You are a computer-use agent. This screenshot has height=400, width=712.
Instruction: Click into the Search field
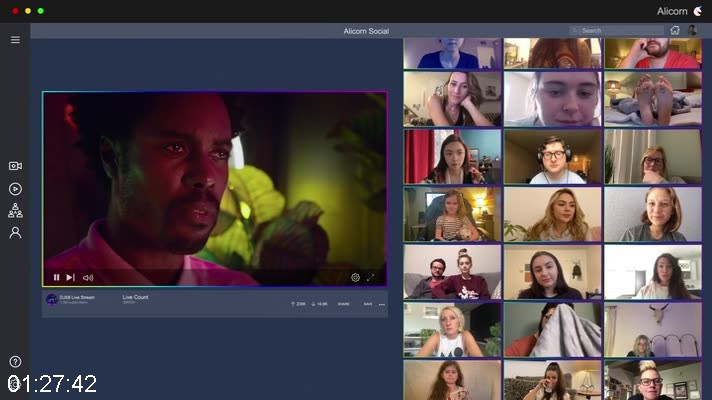[x=617, y=30]
